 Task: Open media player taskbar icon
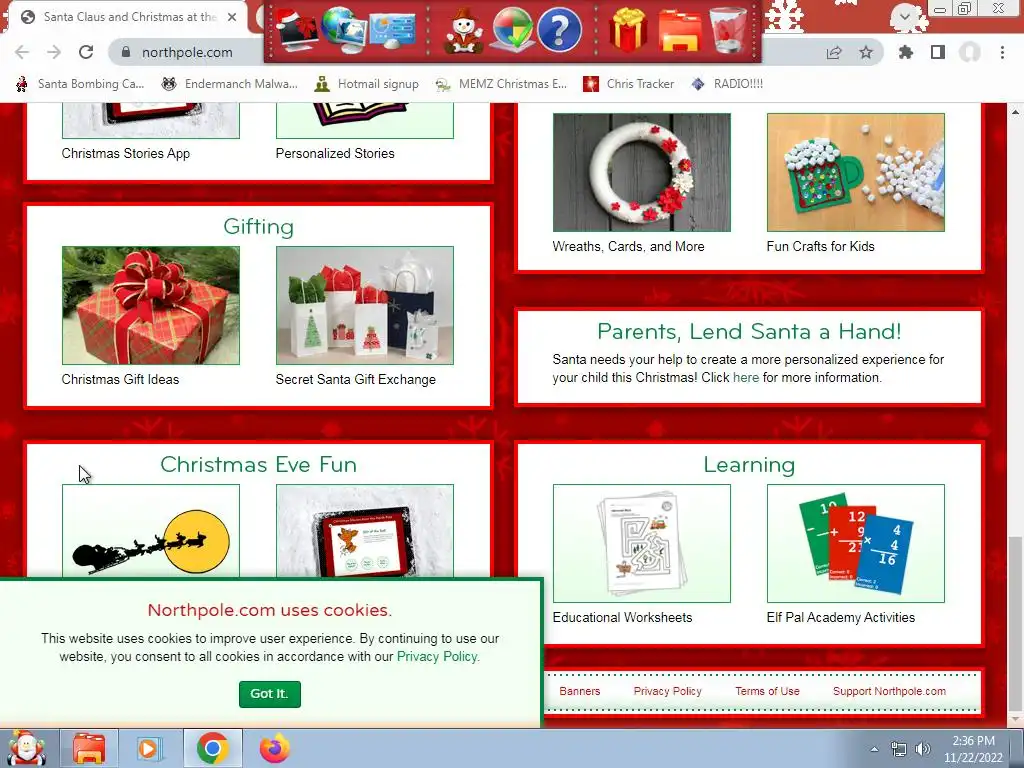(x=150, y=748)
